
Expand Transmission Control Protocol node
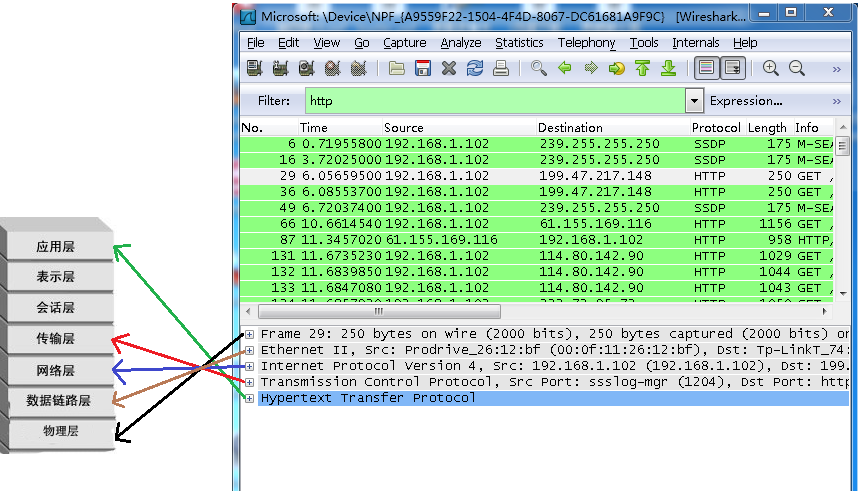(x=250, y=382)
